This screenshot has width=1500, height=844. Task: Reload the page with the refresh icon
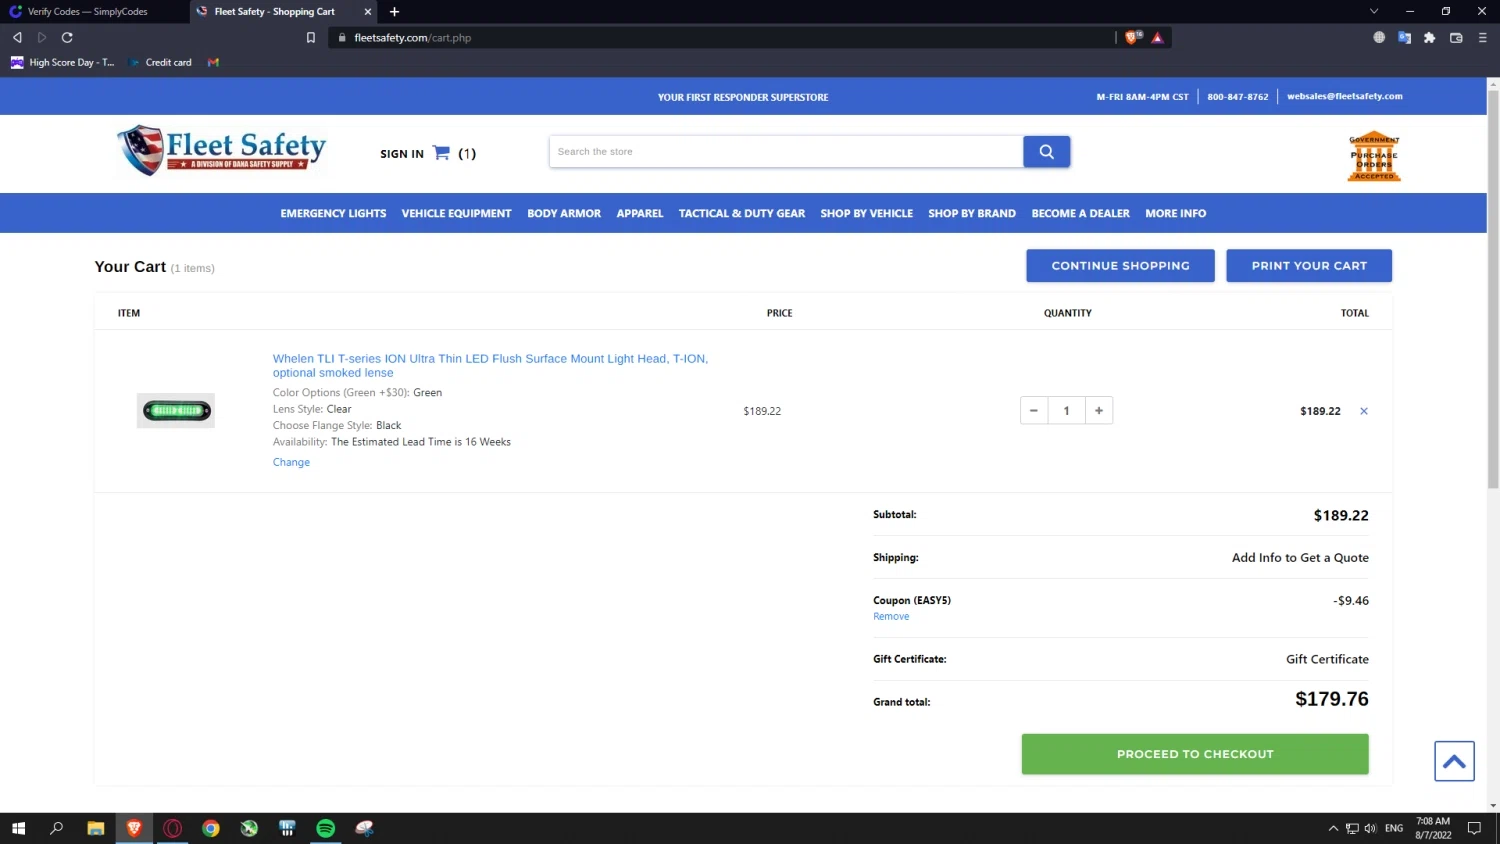(x=67, y=38)
